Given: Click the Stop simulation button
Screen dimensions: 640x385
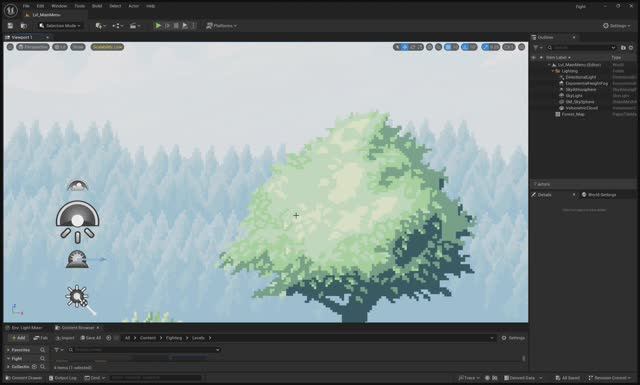Looking at the screenshot, I should coord(176,26).
